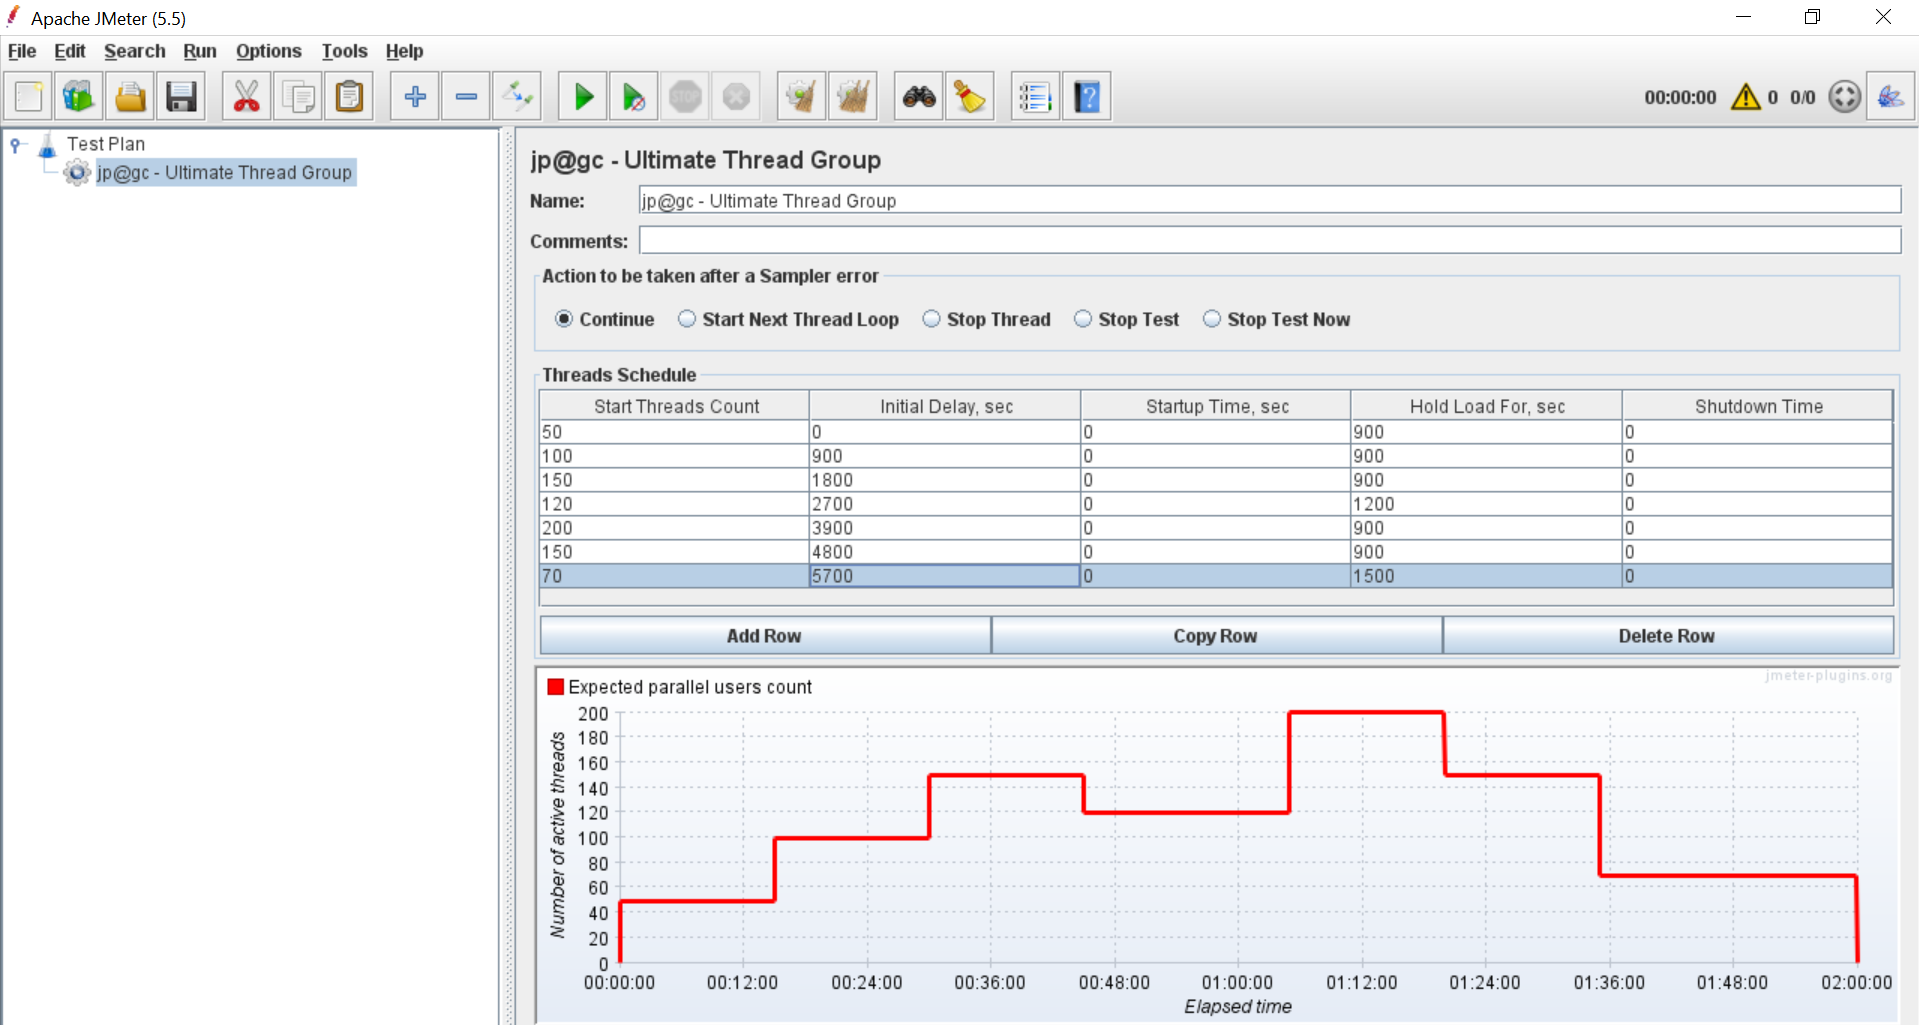Open the Plugins Manager feather icon
This screenshot has height=1025, width=1919.
[x=1891, y=97]
